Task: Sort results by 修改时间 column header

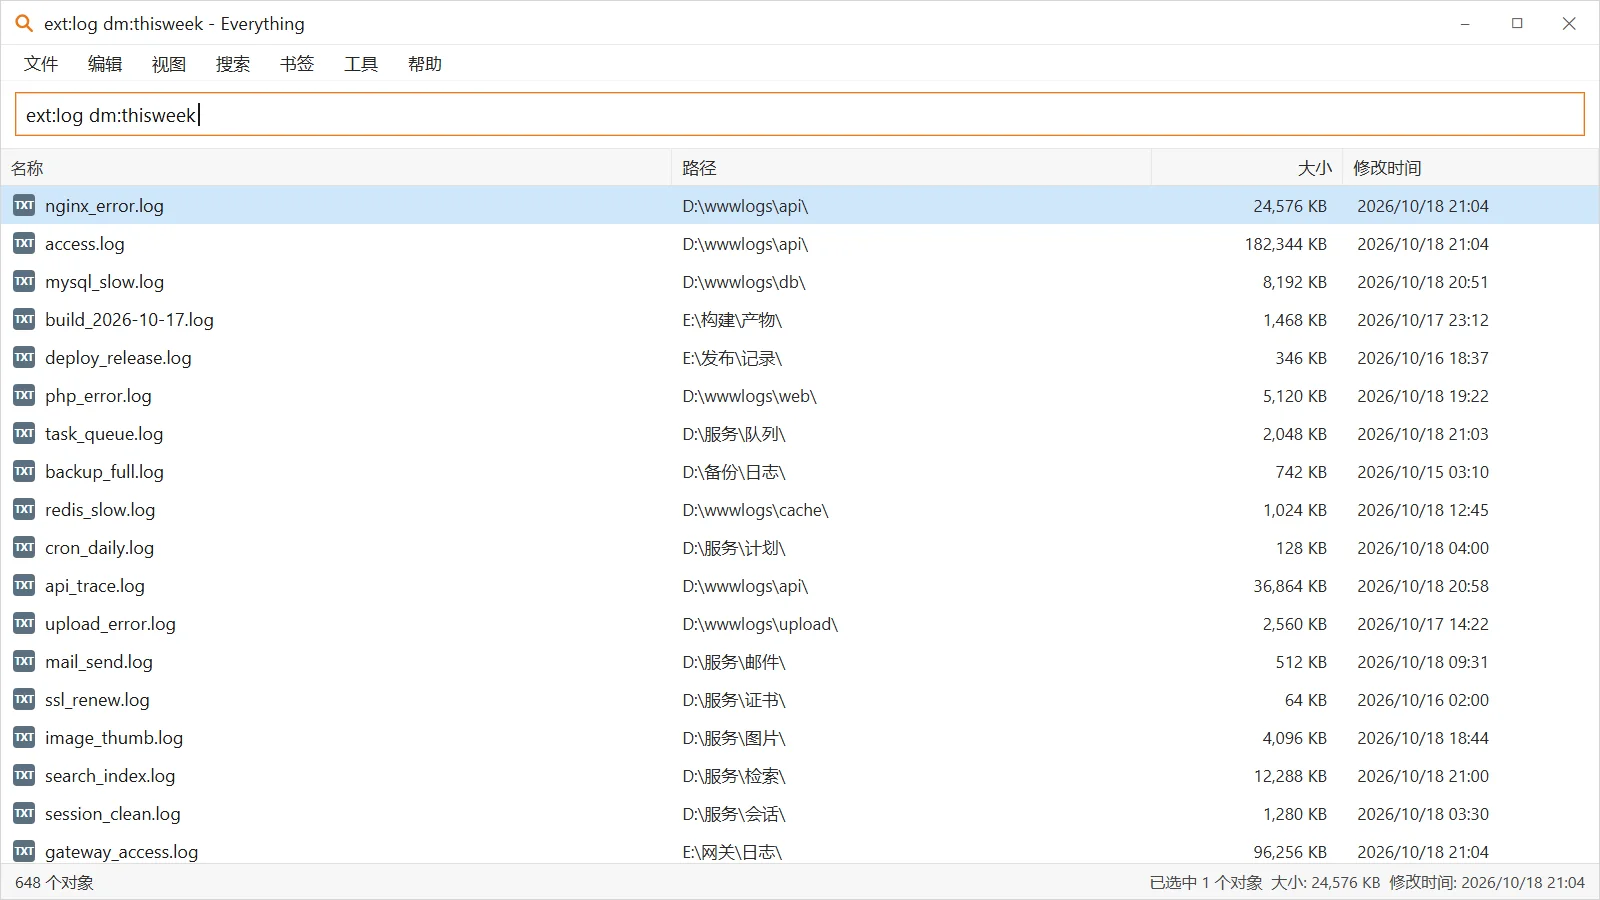Action: (1470, 168)
